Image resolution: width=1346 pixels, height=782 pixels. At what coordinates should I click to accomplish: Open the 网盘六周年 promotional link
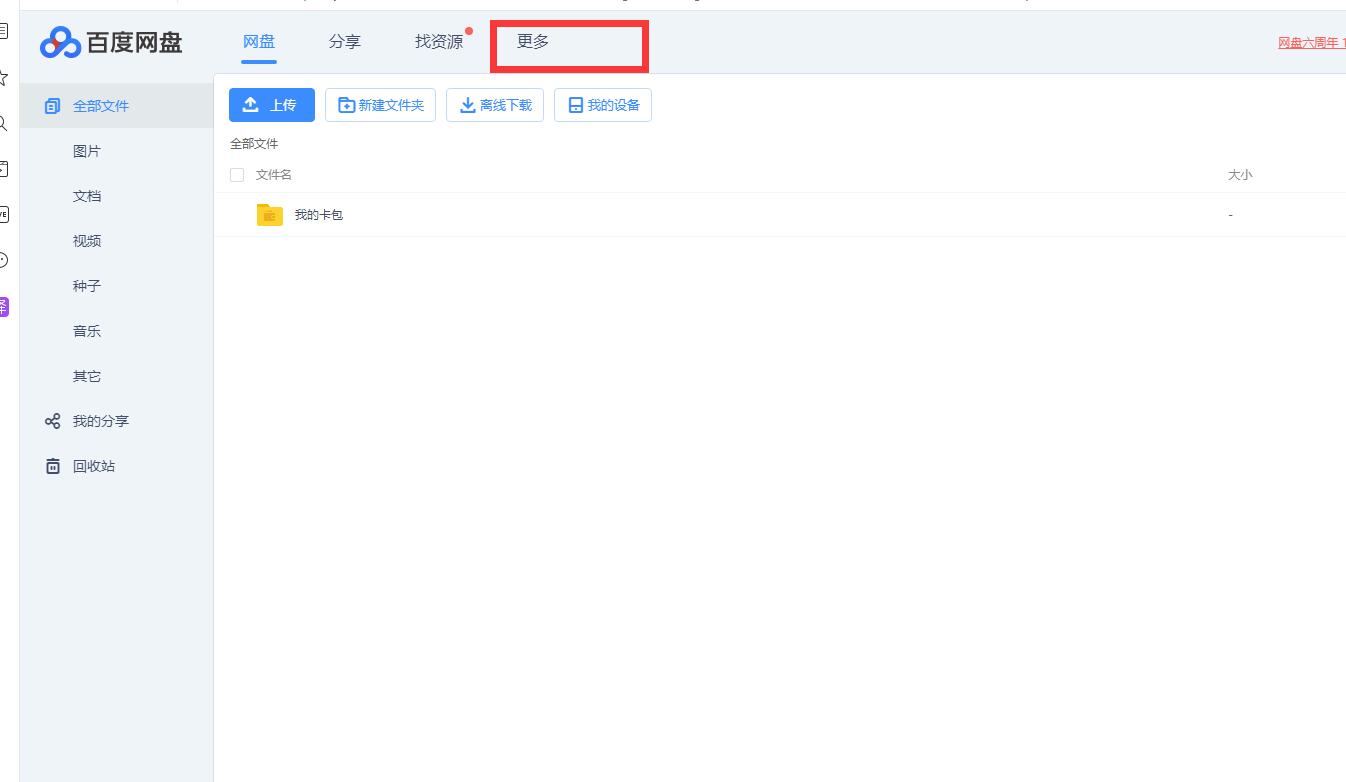tap(1311, 43)
